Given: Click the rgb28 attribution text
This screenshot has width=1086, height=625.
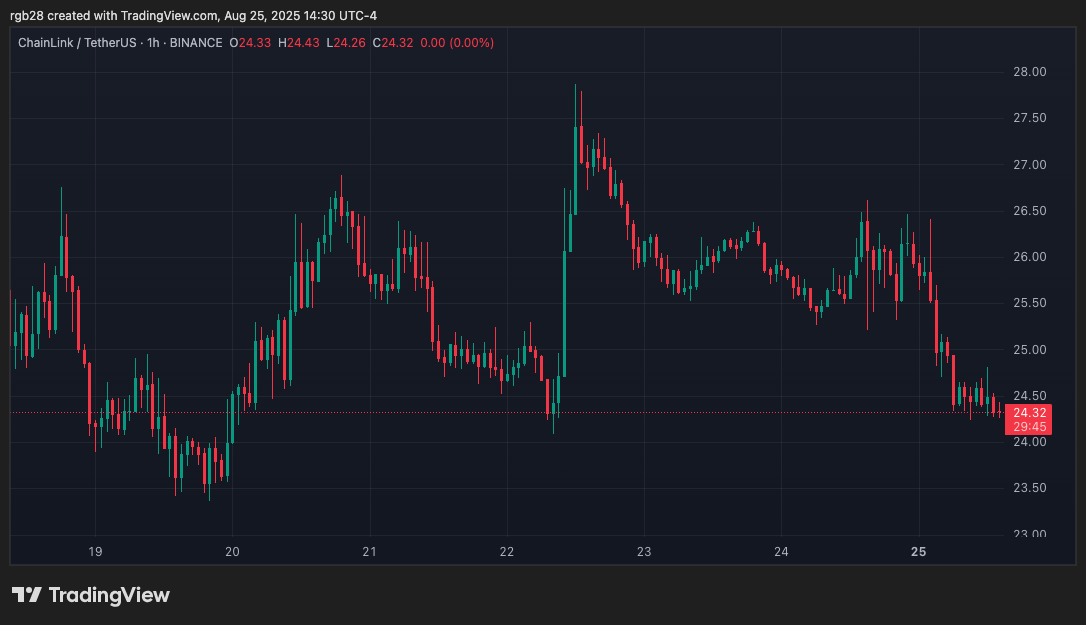Looking at the screenshot, I should click(29, 15).
